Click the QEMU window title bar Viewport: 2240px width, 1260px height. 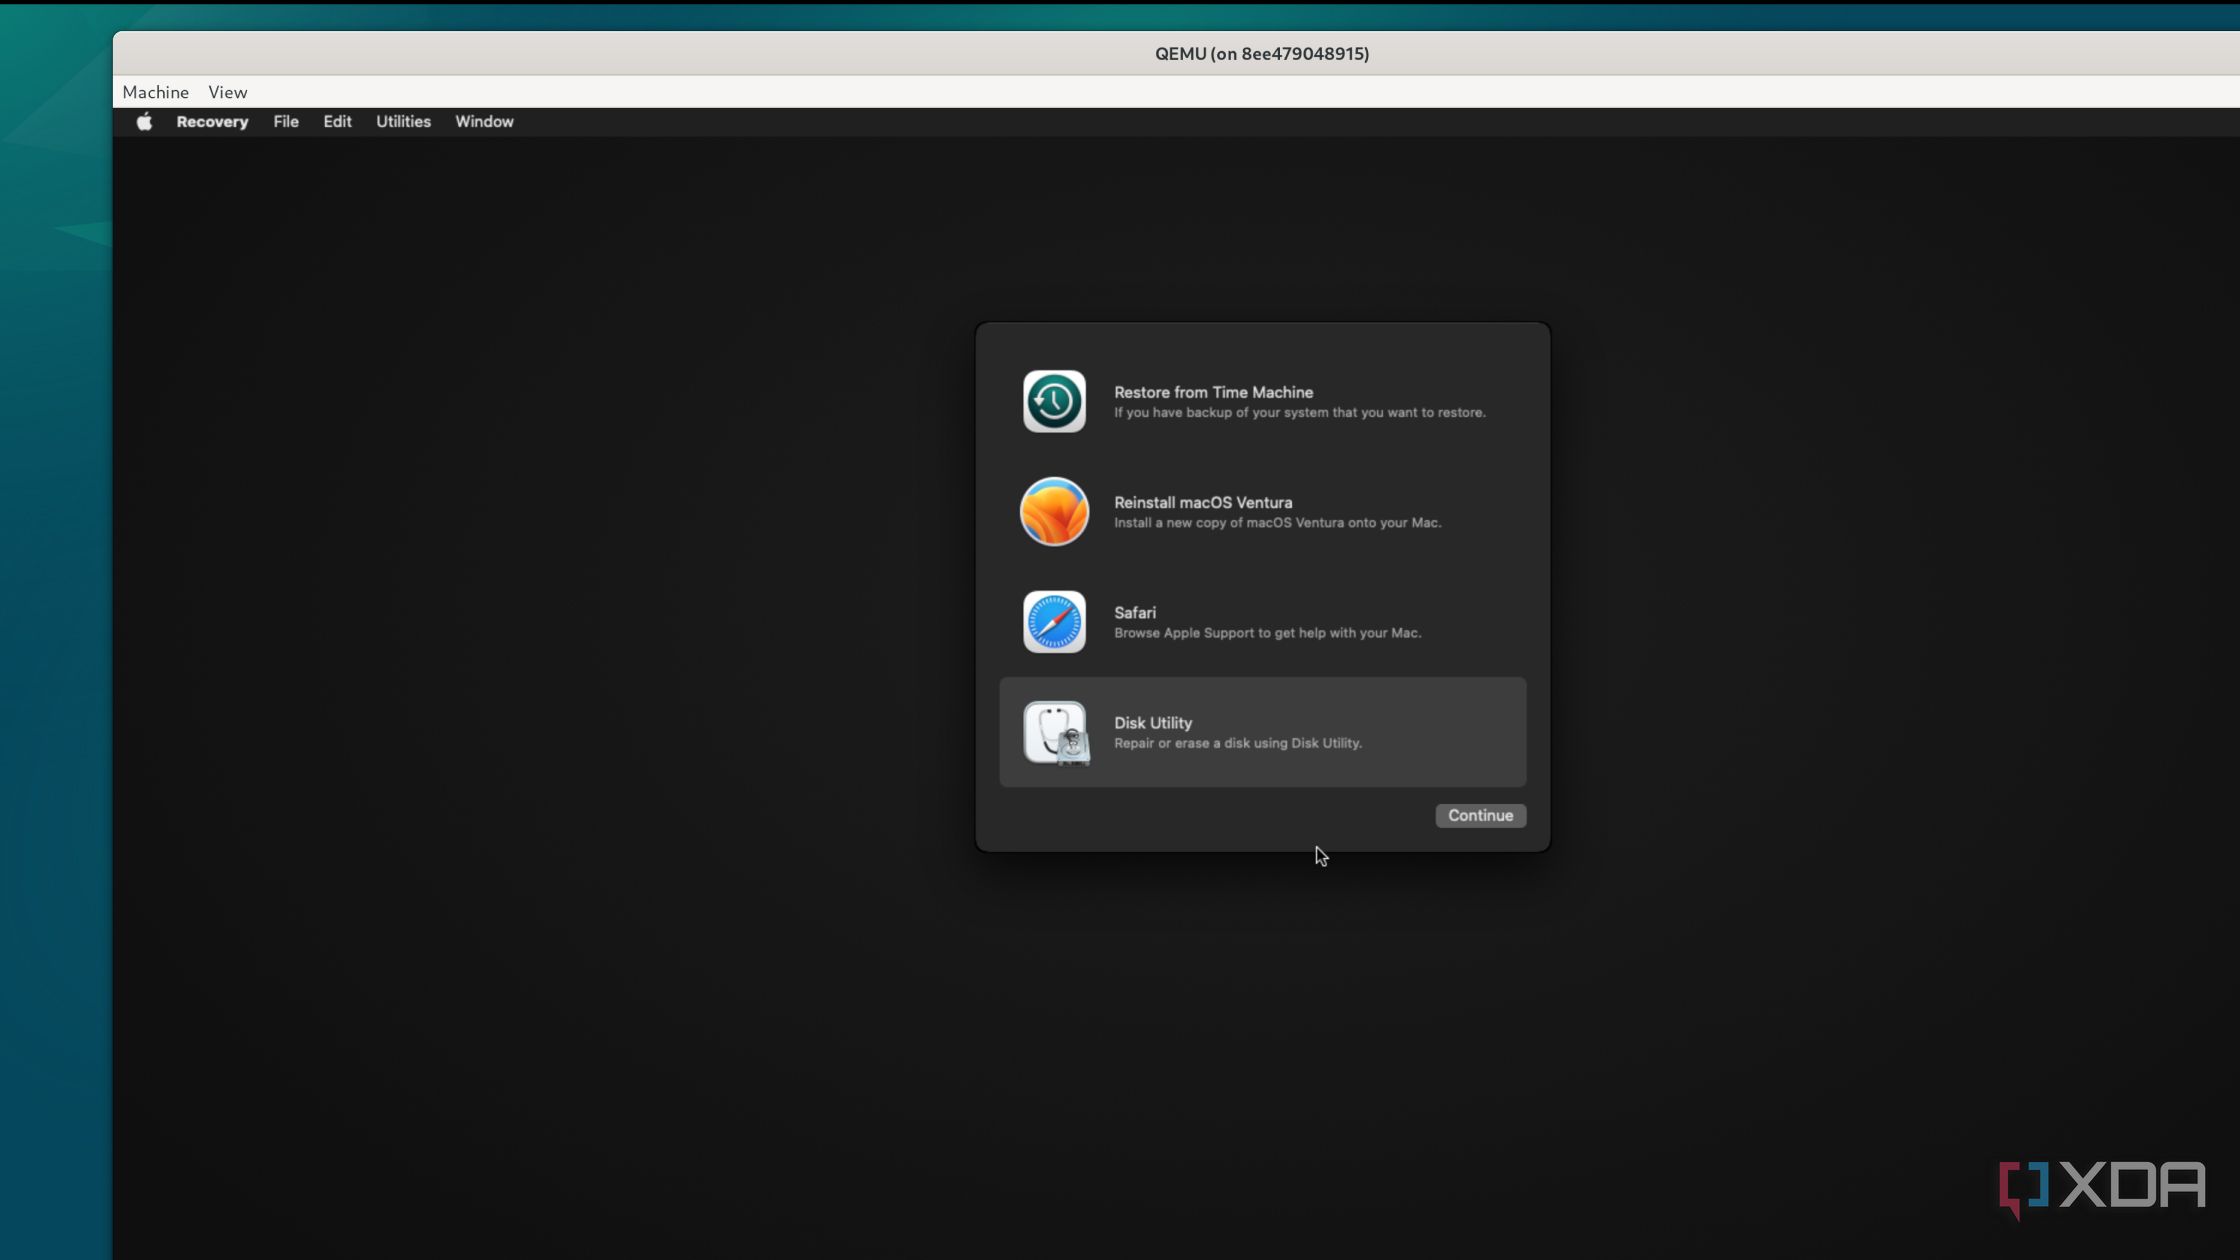coord(1261,54)
